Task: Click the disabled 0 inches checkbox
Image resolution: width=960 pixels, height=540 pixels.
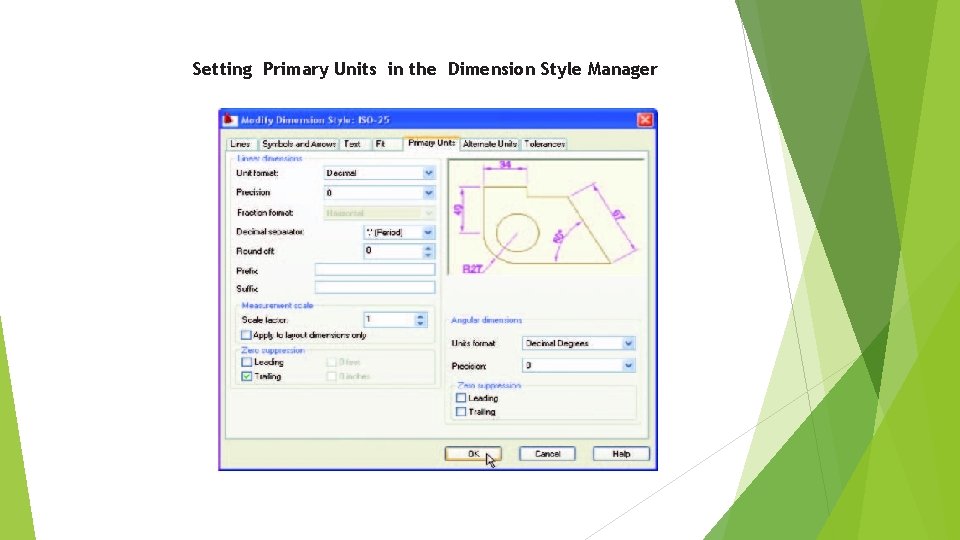Action: pyautogui.click(x=331, y=376)
